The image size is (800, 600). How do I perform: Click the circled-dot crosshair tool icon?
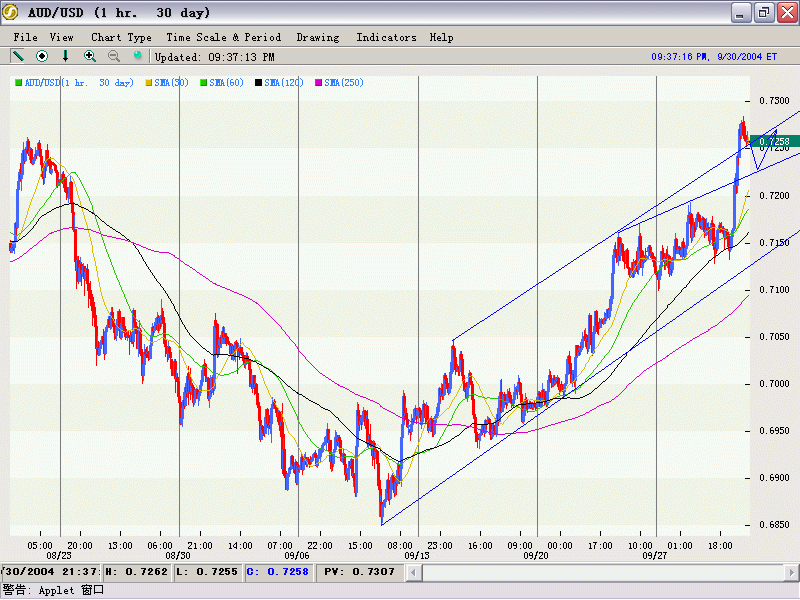[42, 57]
